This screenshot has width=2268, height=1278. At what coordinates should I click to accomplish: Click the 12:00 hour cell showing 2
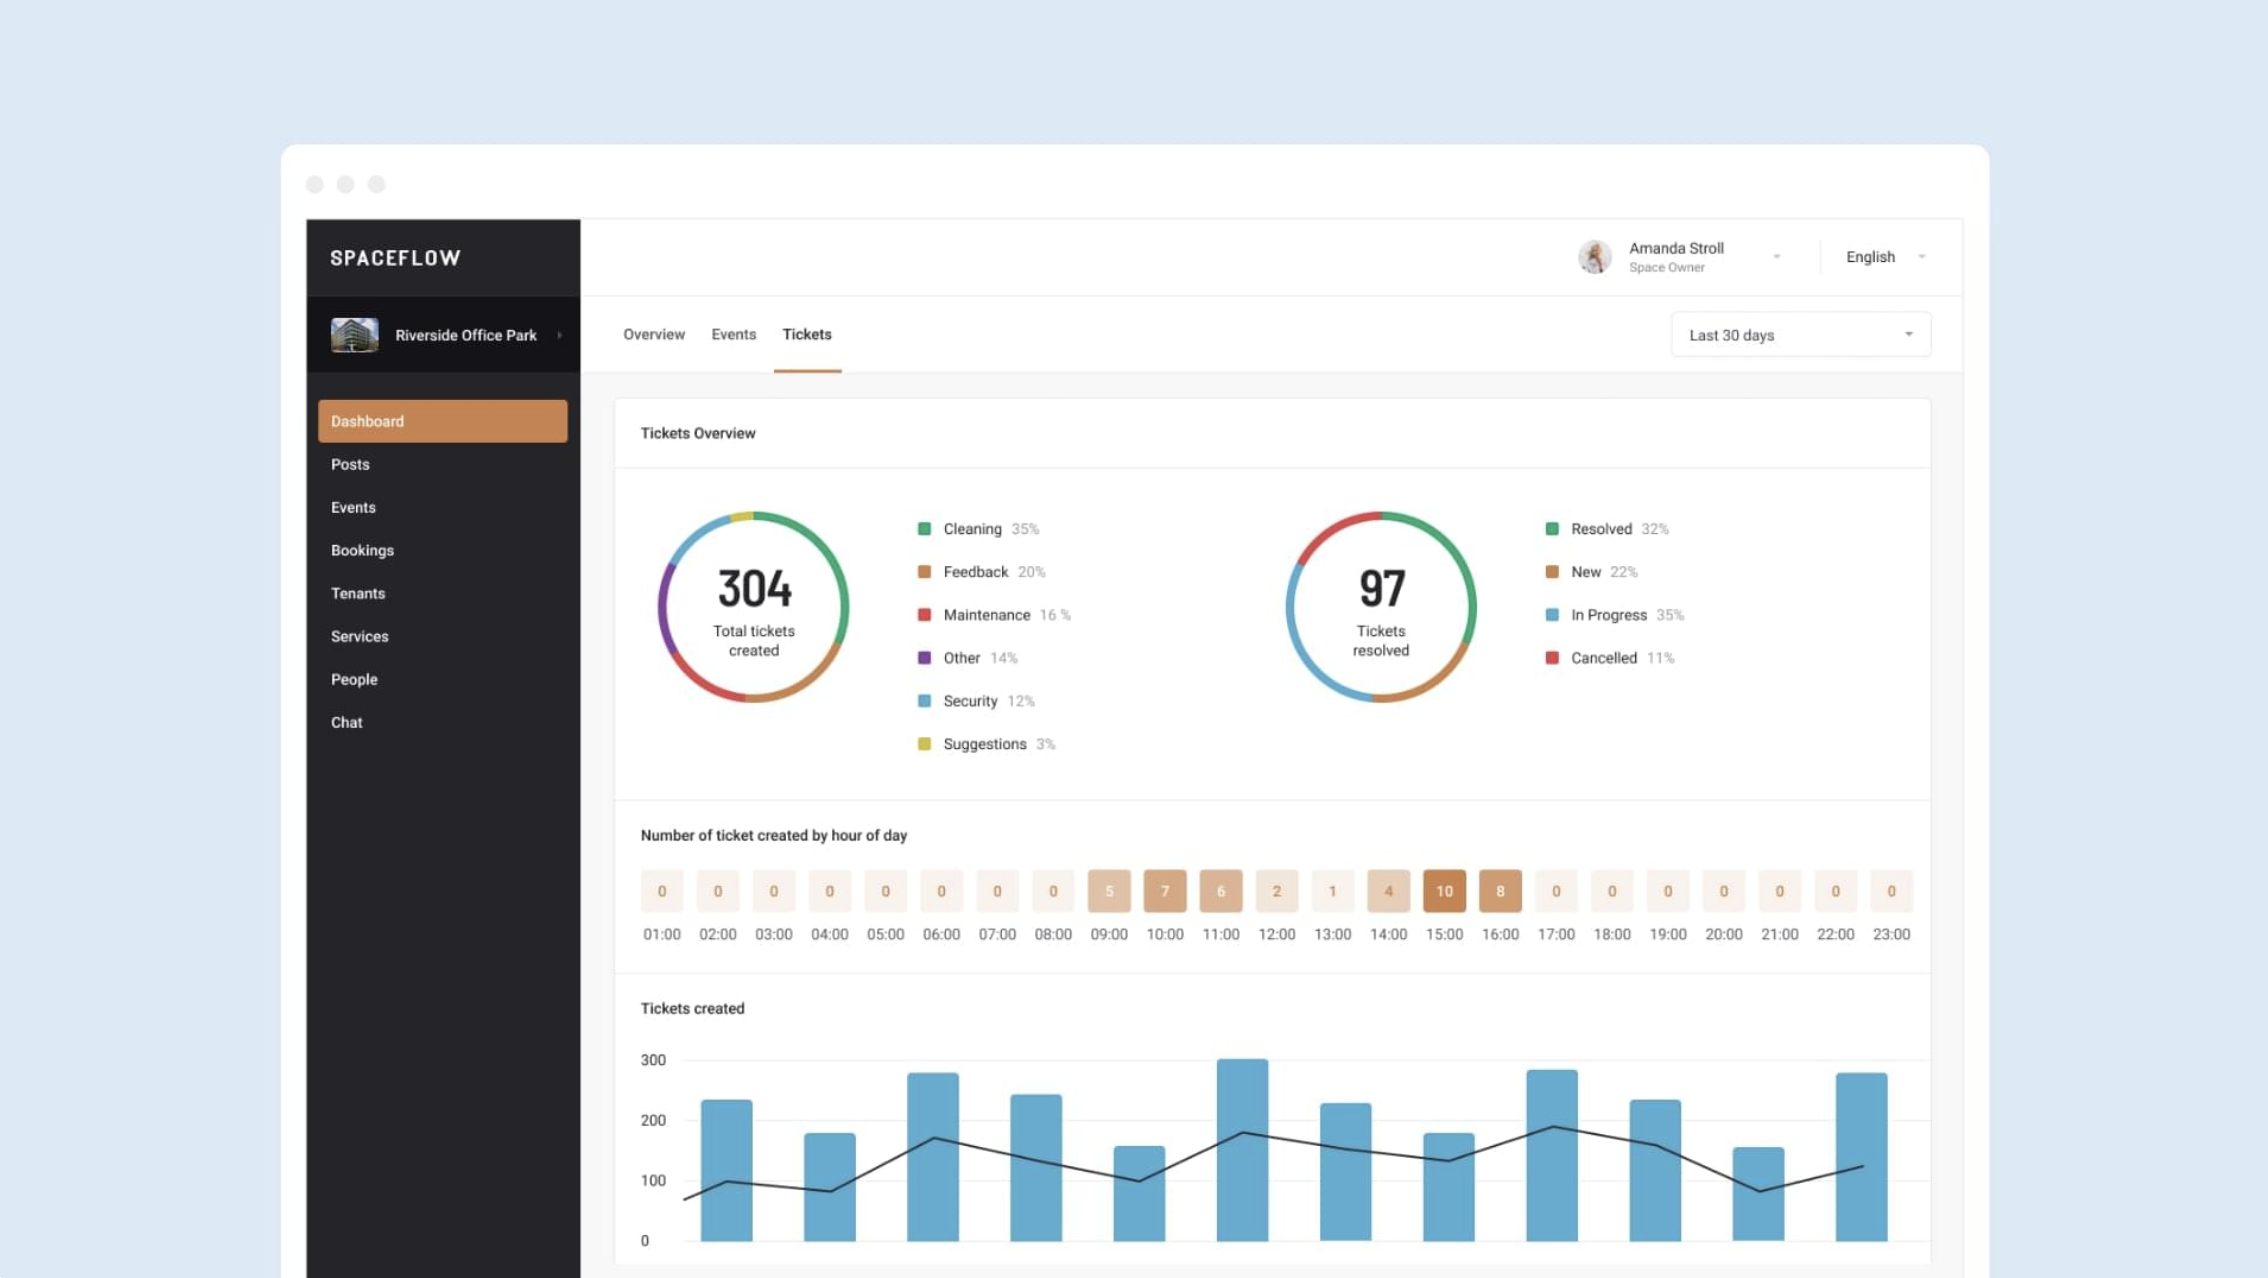[1277, 891]
